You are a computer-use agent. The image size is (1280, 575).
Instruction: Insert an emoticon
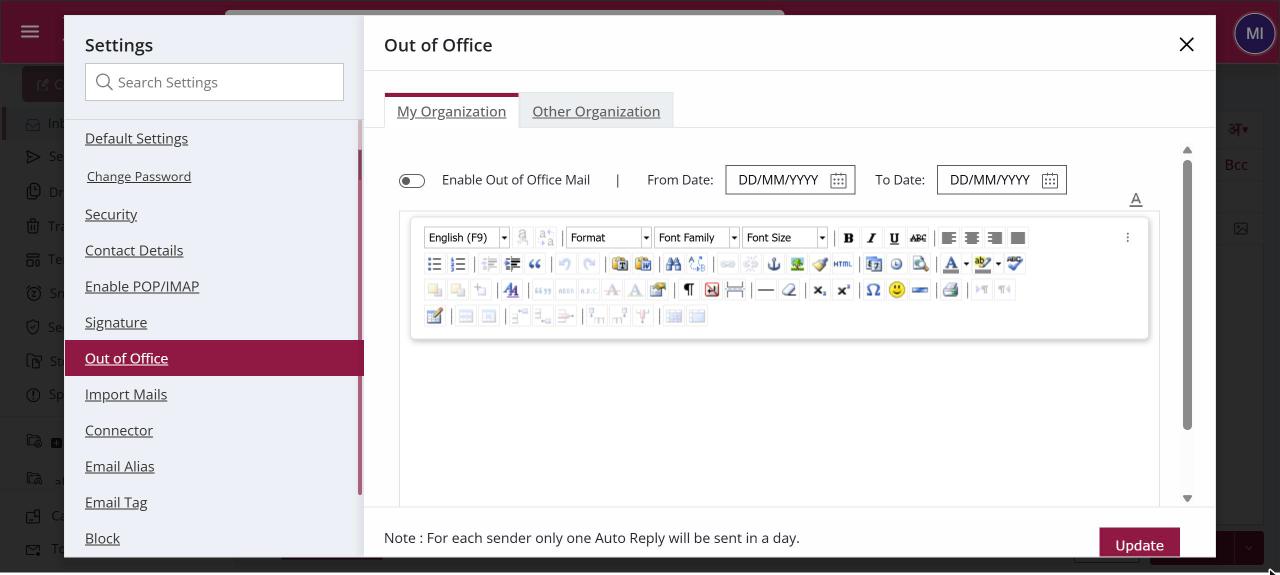[897, 290]
